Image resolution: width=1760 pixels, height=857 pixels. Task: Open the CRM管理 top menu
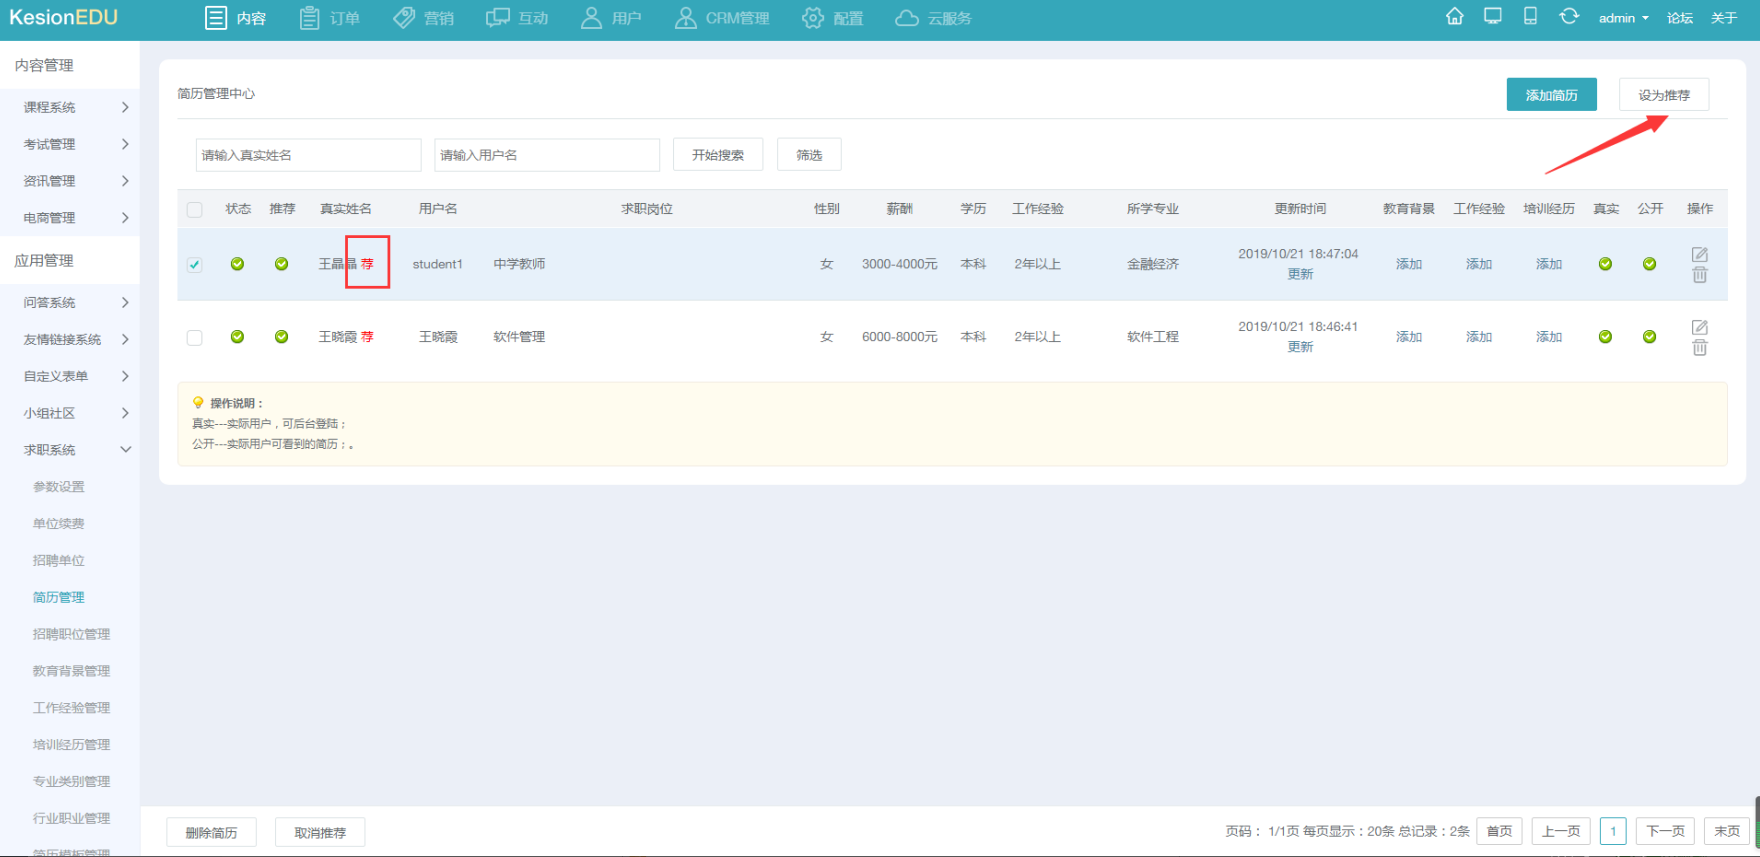pyautogui.click(x=722, y=18)
